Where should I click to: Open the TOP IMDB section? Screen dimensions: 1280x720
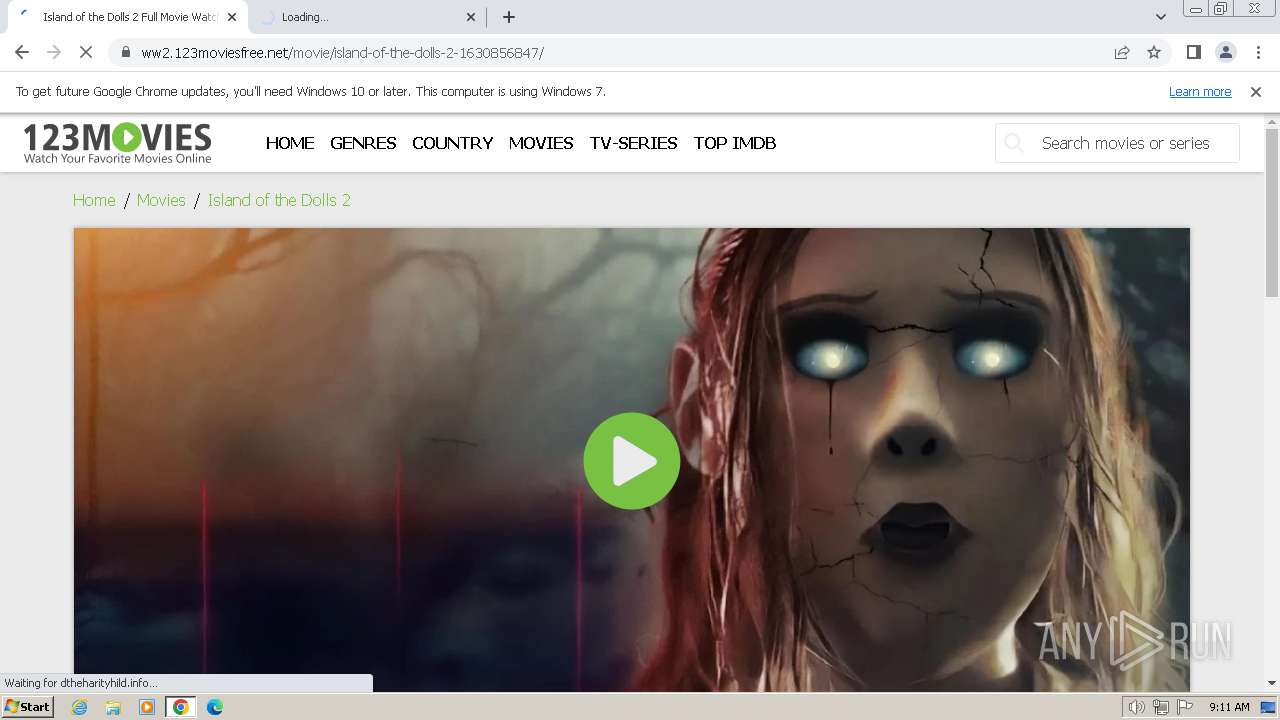click(x=735, y=143)
